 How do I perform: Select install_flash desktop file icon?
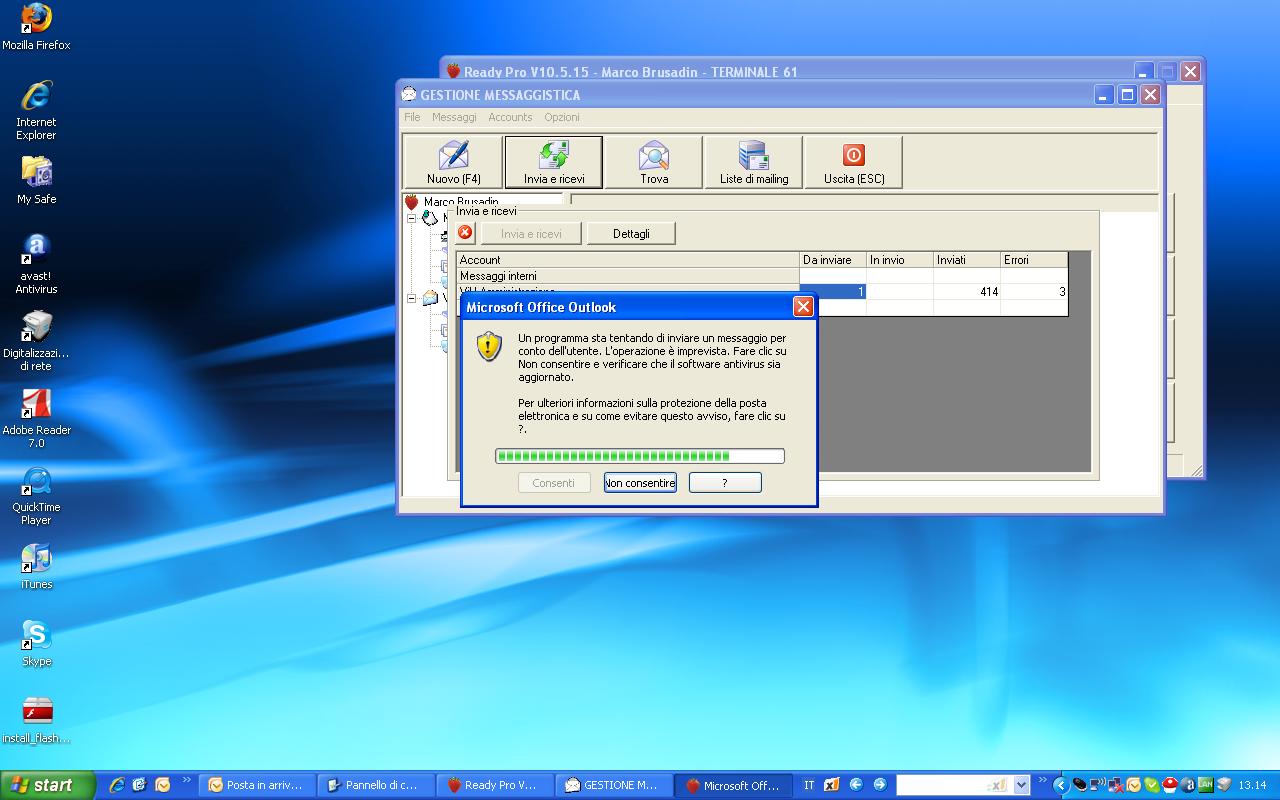(36, 720)
